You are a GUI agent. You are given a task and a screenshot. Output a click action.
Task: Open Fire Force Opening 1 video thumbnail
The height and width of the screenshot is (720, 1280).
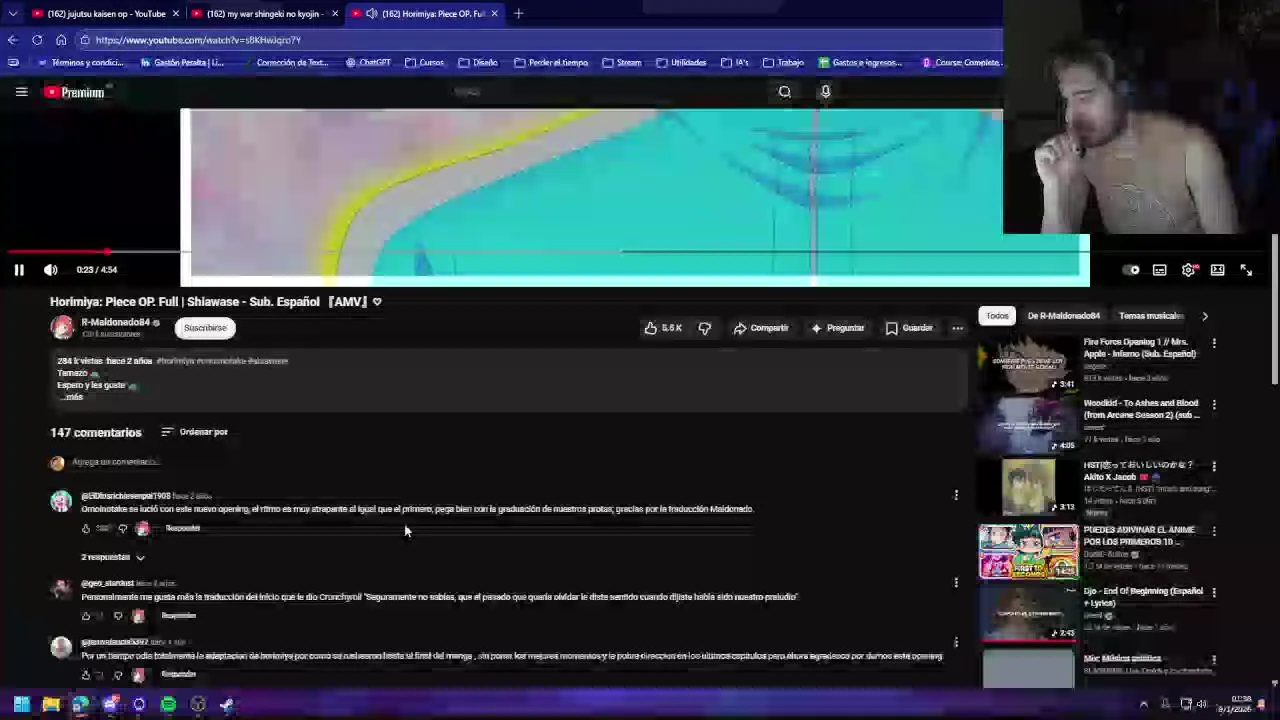click(x=1028, y=364)
